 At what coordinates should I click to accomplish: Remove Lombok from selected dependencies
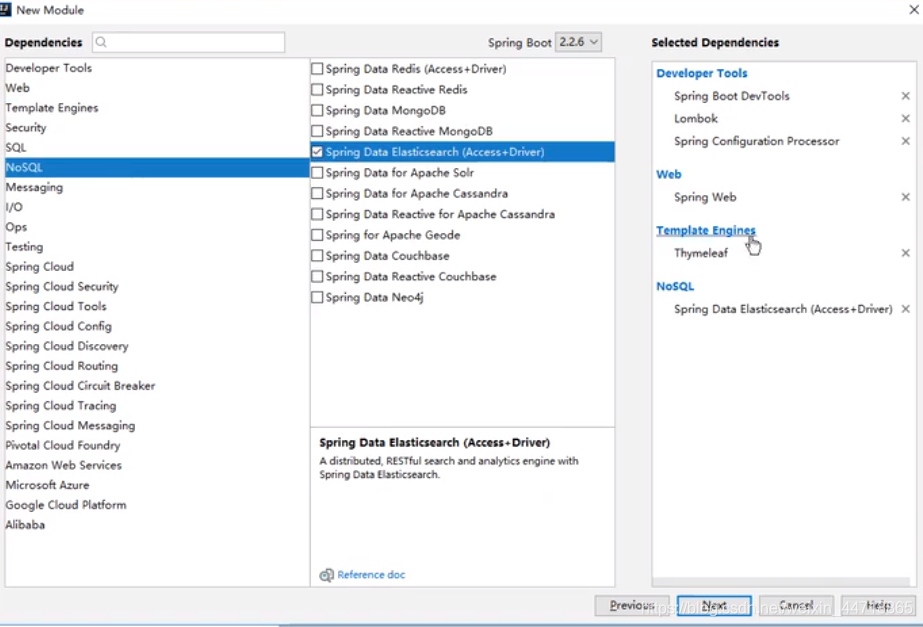pyautogui.click(x=905, y=118)
